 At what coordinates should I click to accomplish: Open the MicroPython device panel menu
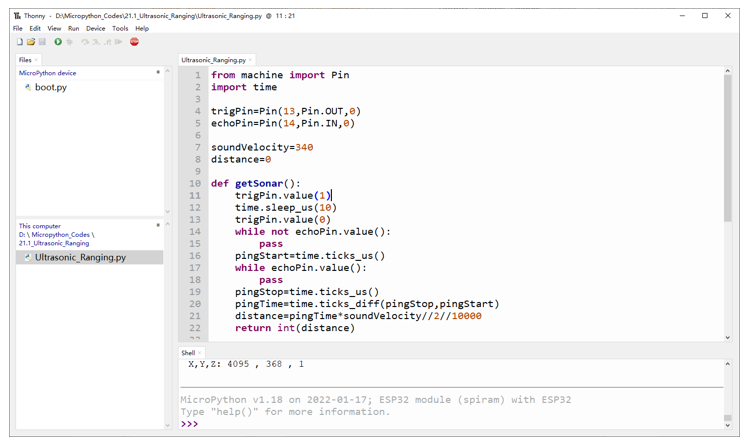coord(158,73)
